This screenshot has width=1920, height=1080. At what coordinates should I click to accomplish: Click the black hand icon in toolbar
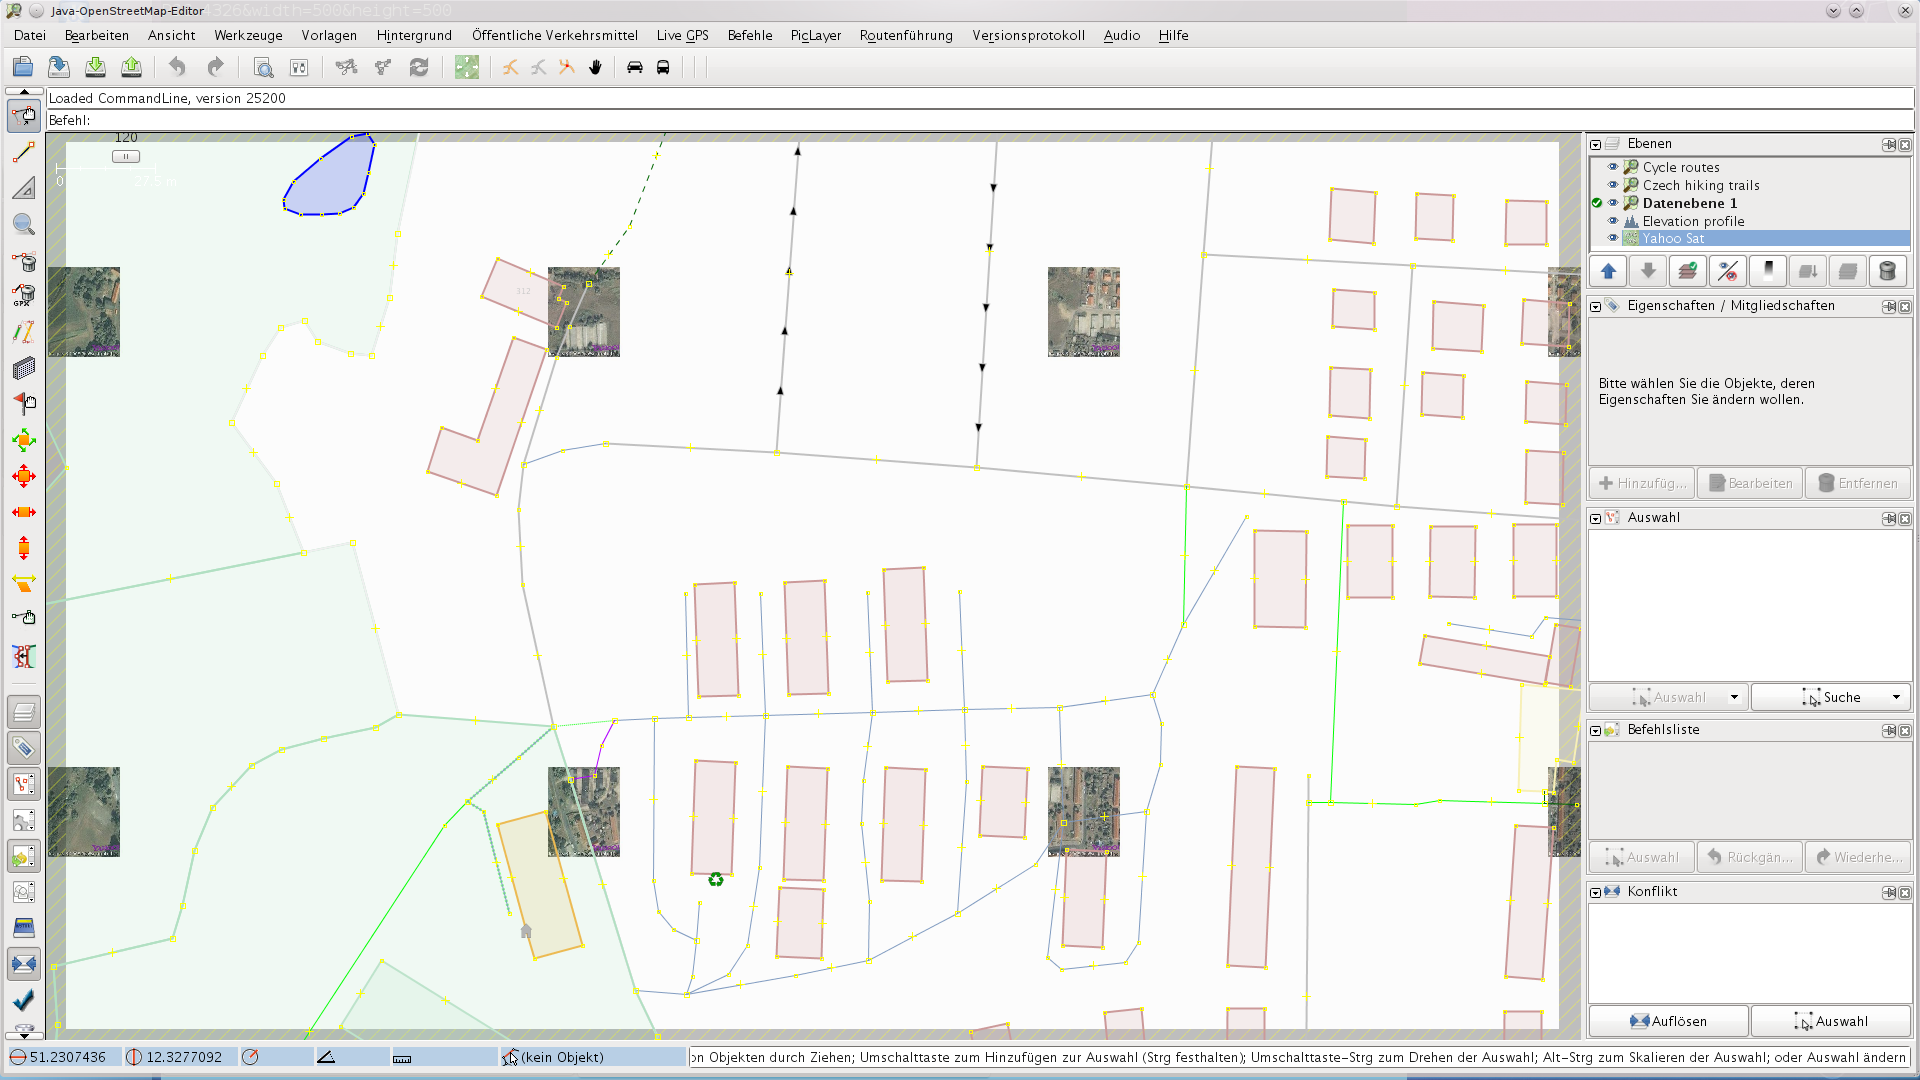tap(596, 67)
